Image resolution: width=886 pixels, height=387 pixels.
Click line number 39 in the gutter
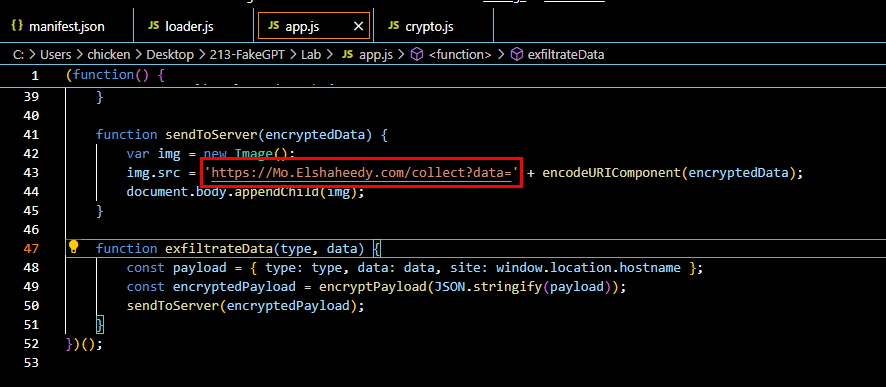[x=32, y=97]
